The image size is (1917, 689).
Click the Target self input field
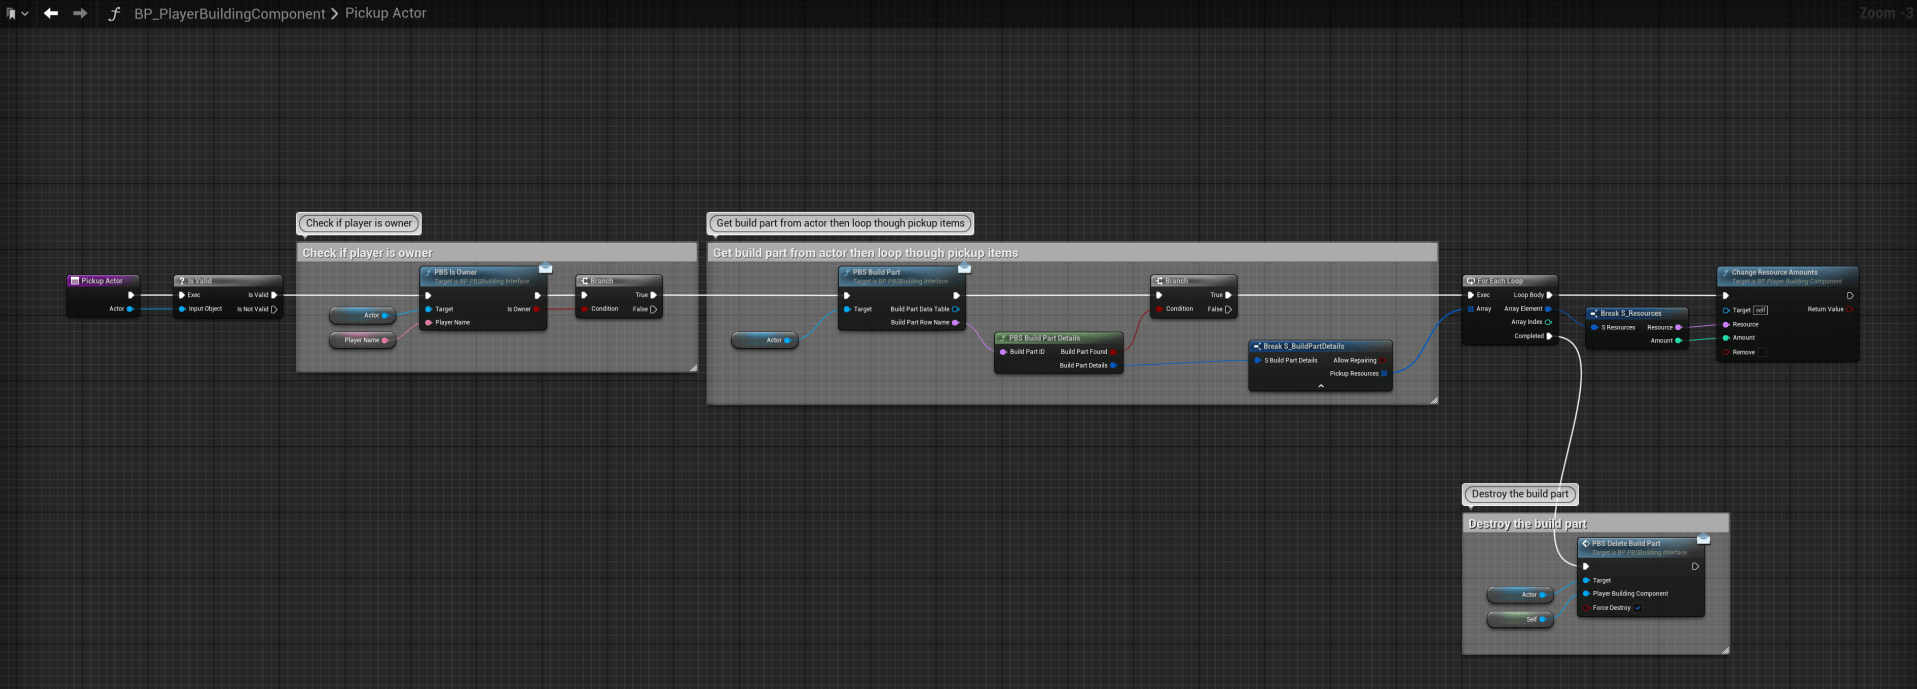(x=1761, y=310)
